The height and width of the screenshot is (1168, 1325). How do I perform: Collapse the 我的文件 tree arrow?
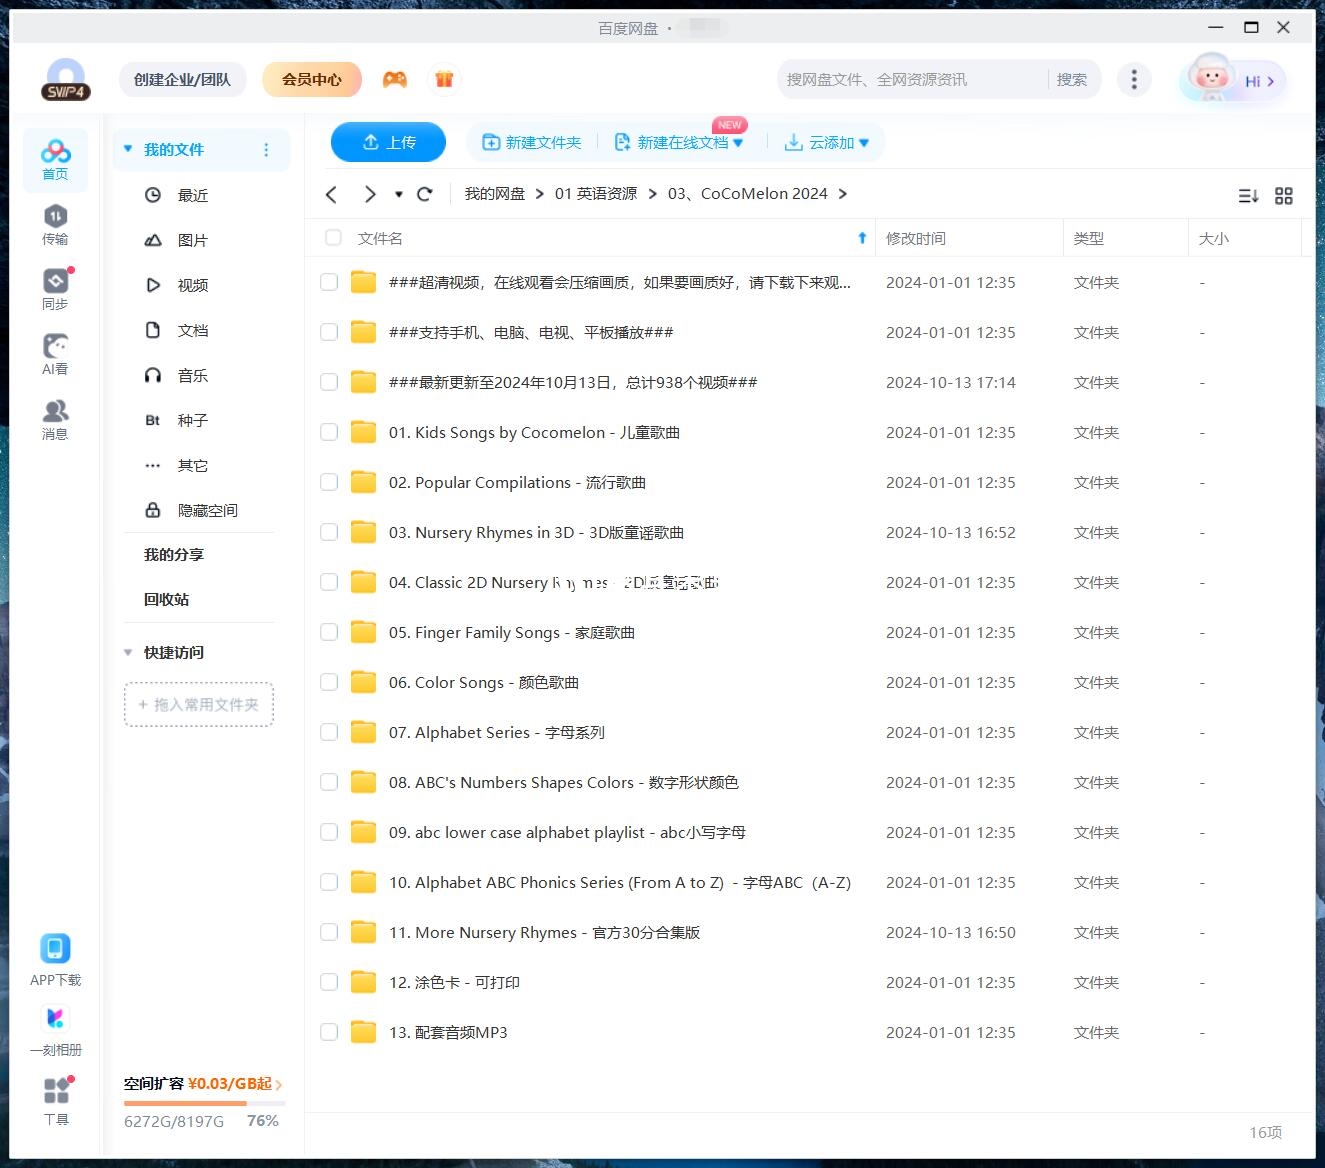[128, 149]
